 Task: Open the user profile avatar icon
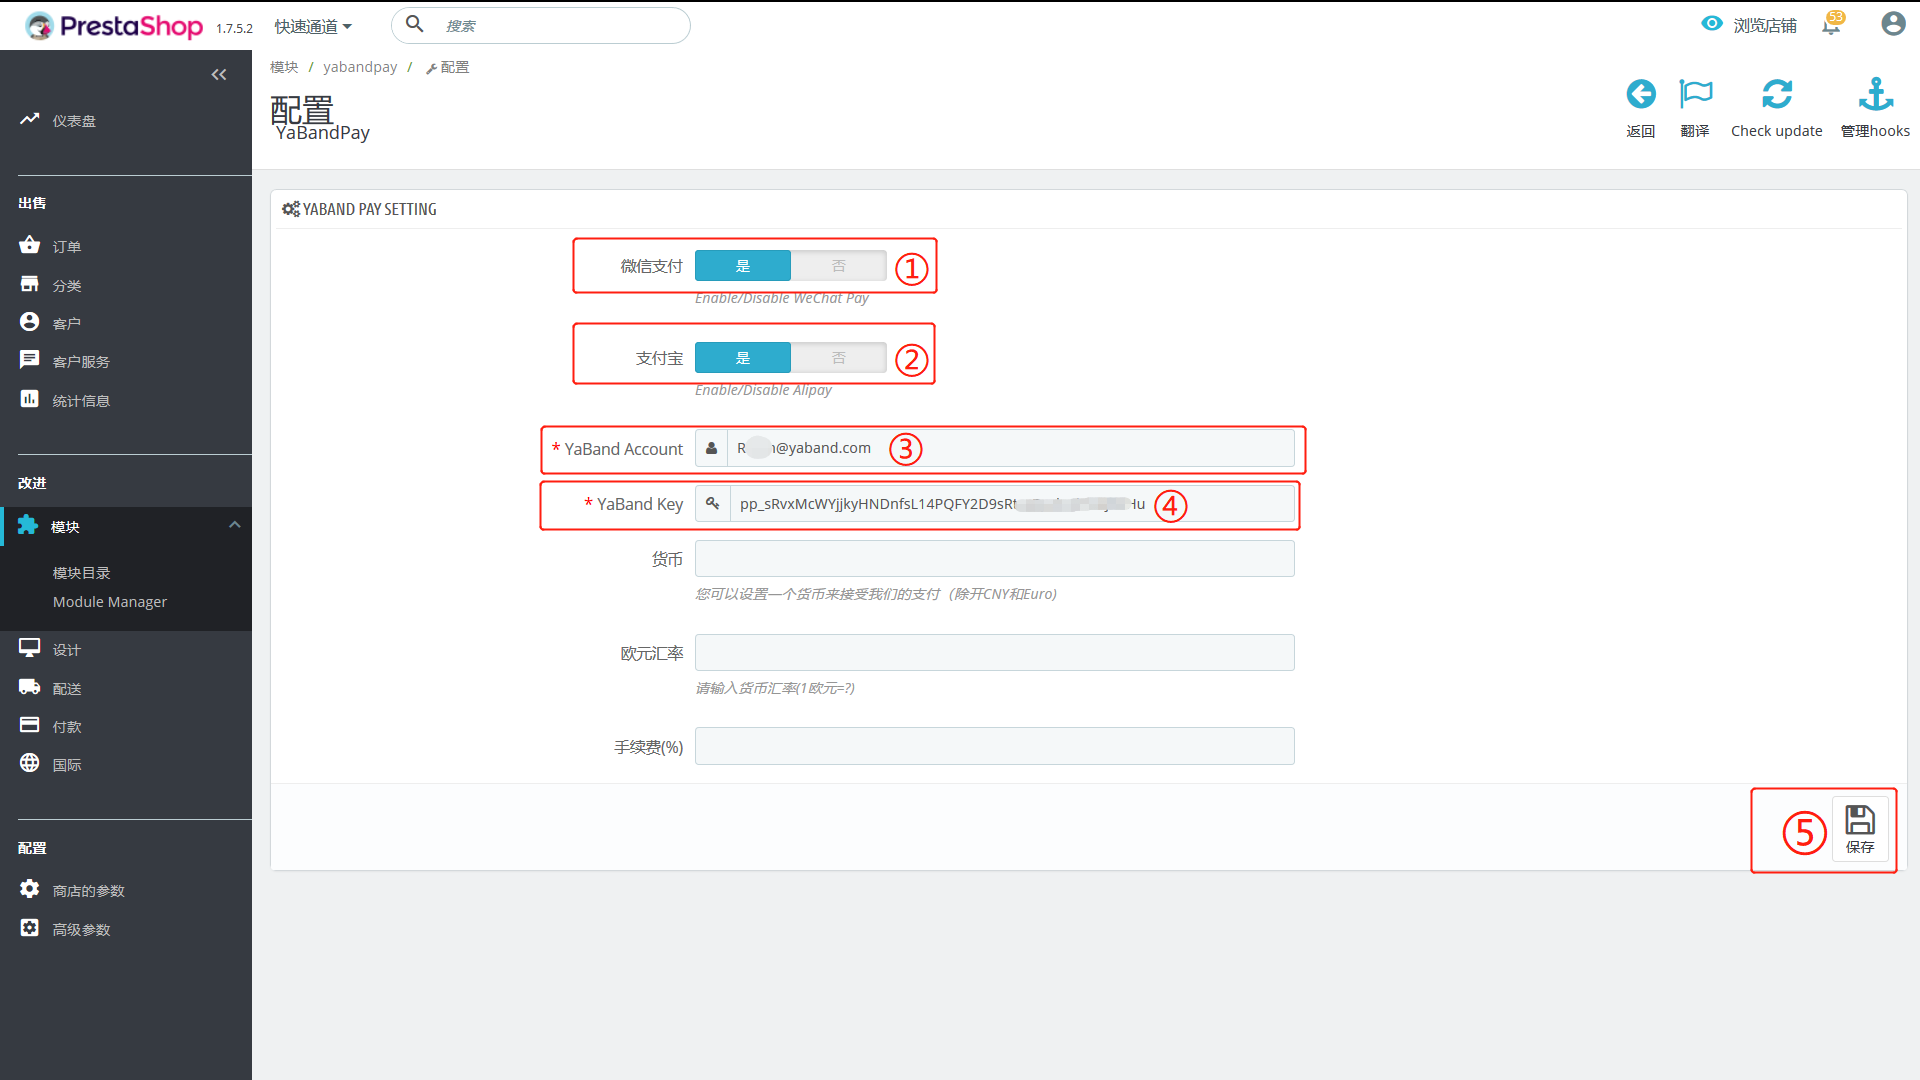pyautogui.click(x=1892, y=24)
